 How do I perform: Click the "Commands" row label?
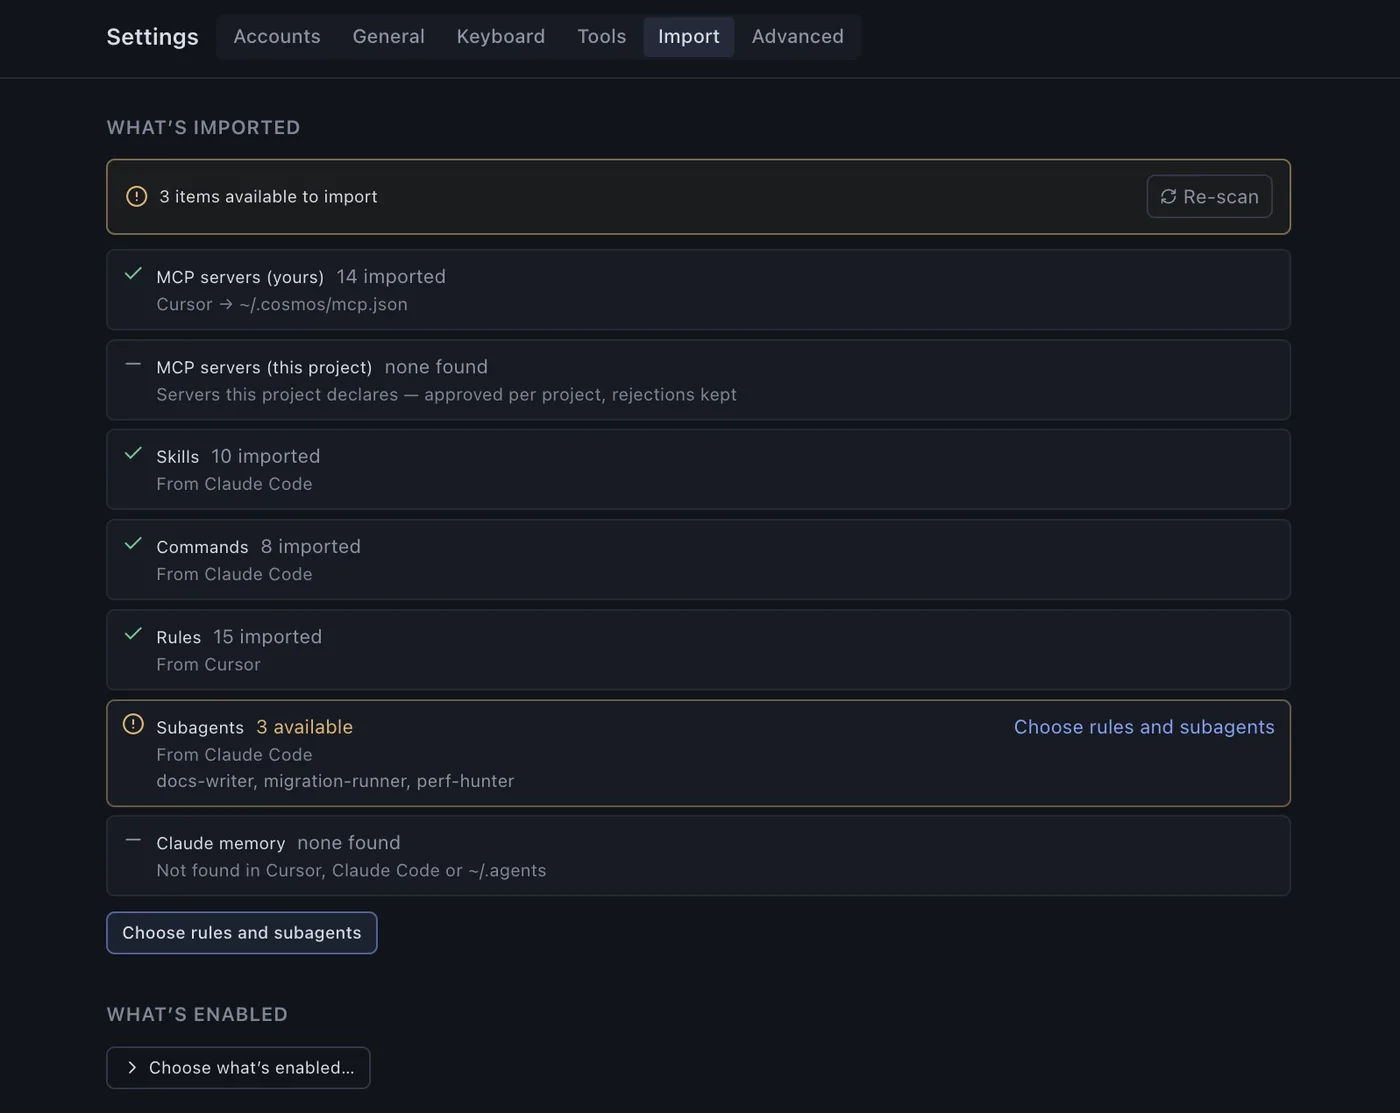click(x=202, y=548)
